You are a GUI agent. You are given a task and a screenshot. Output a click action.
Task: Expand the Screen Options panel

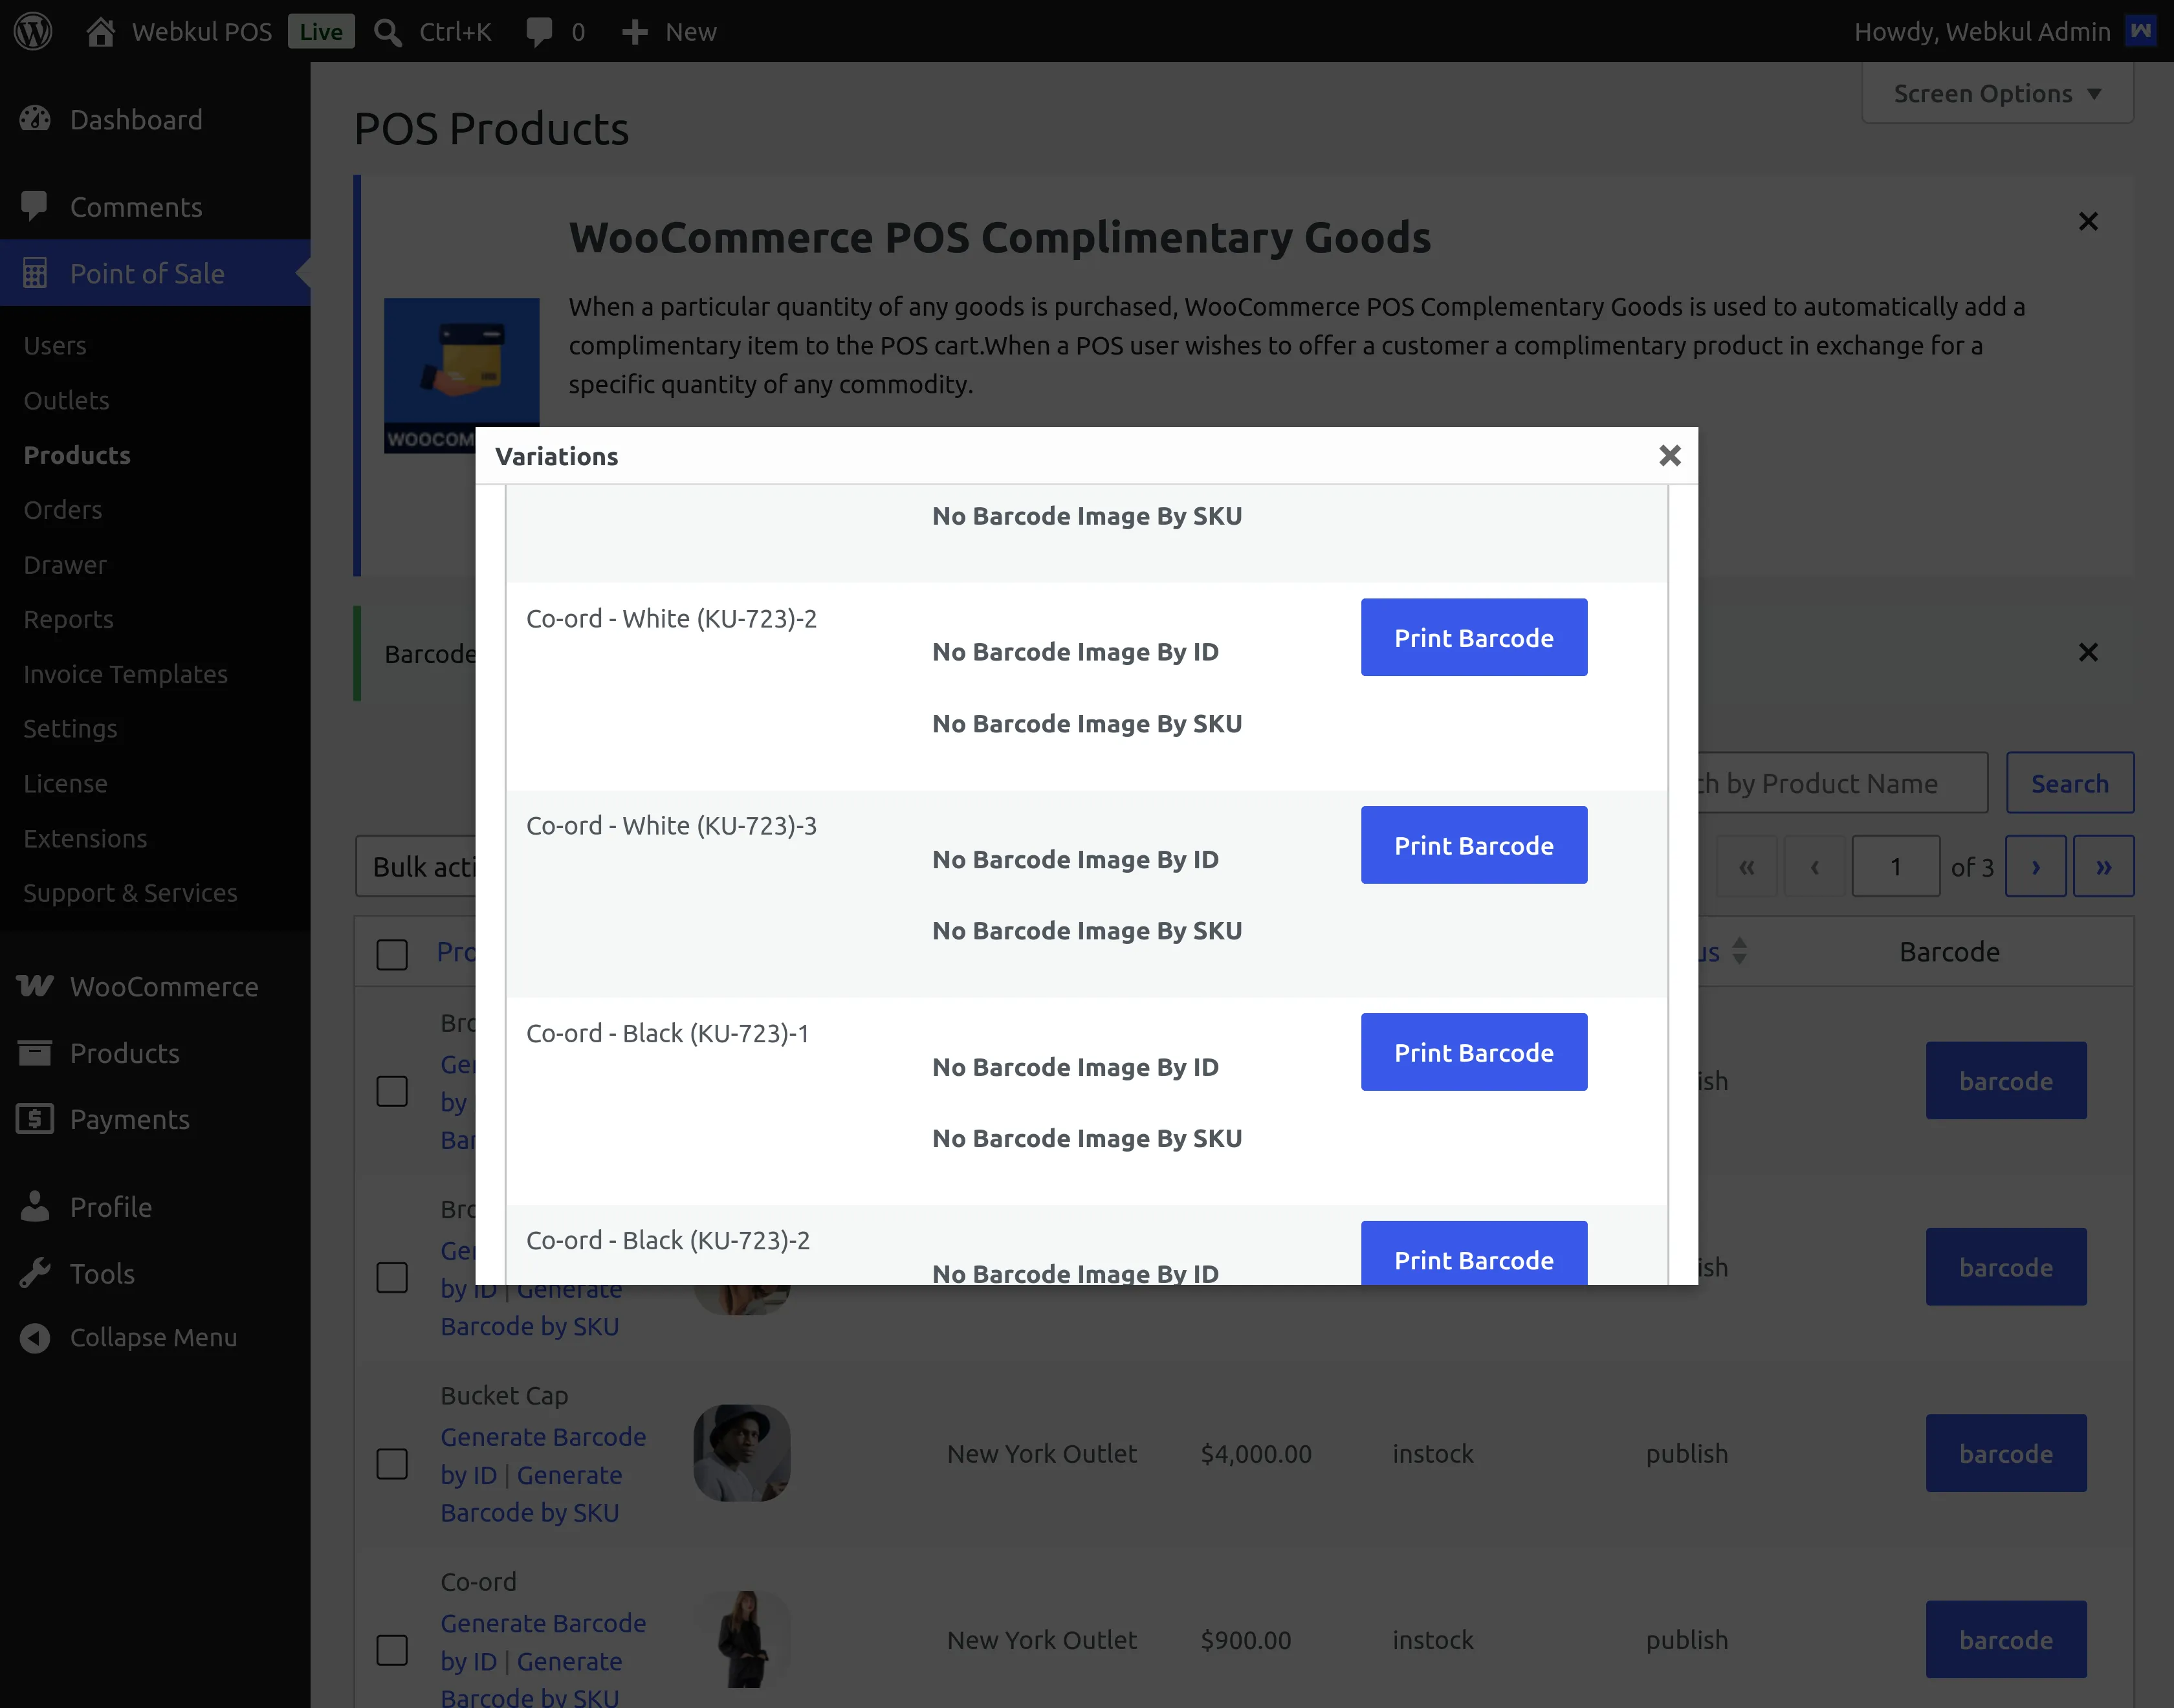click(x=1997, y=93)
